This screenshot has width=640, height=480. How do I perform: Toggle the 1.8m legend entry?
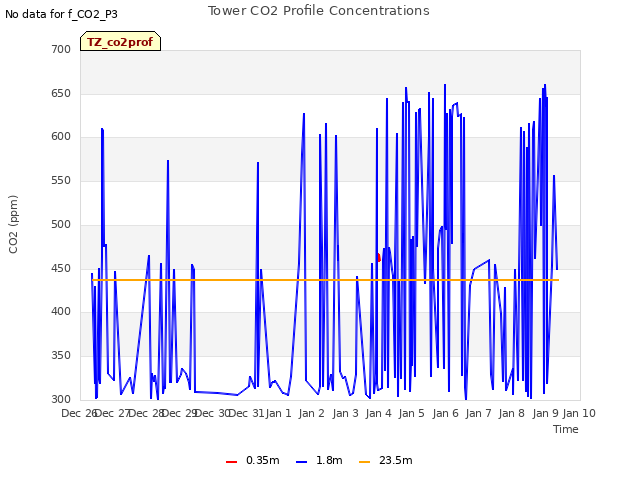[x=319, y=461]
